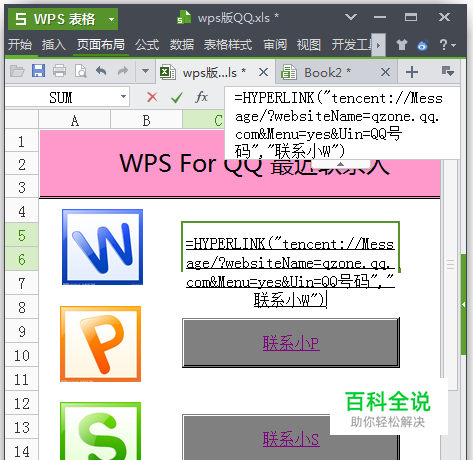Click the WPS For QQ title cell
473x460 pixels.
(240, 163)
